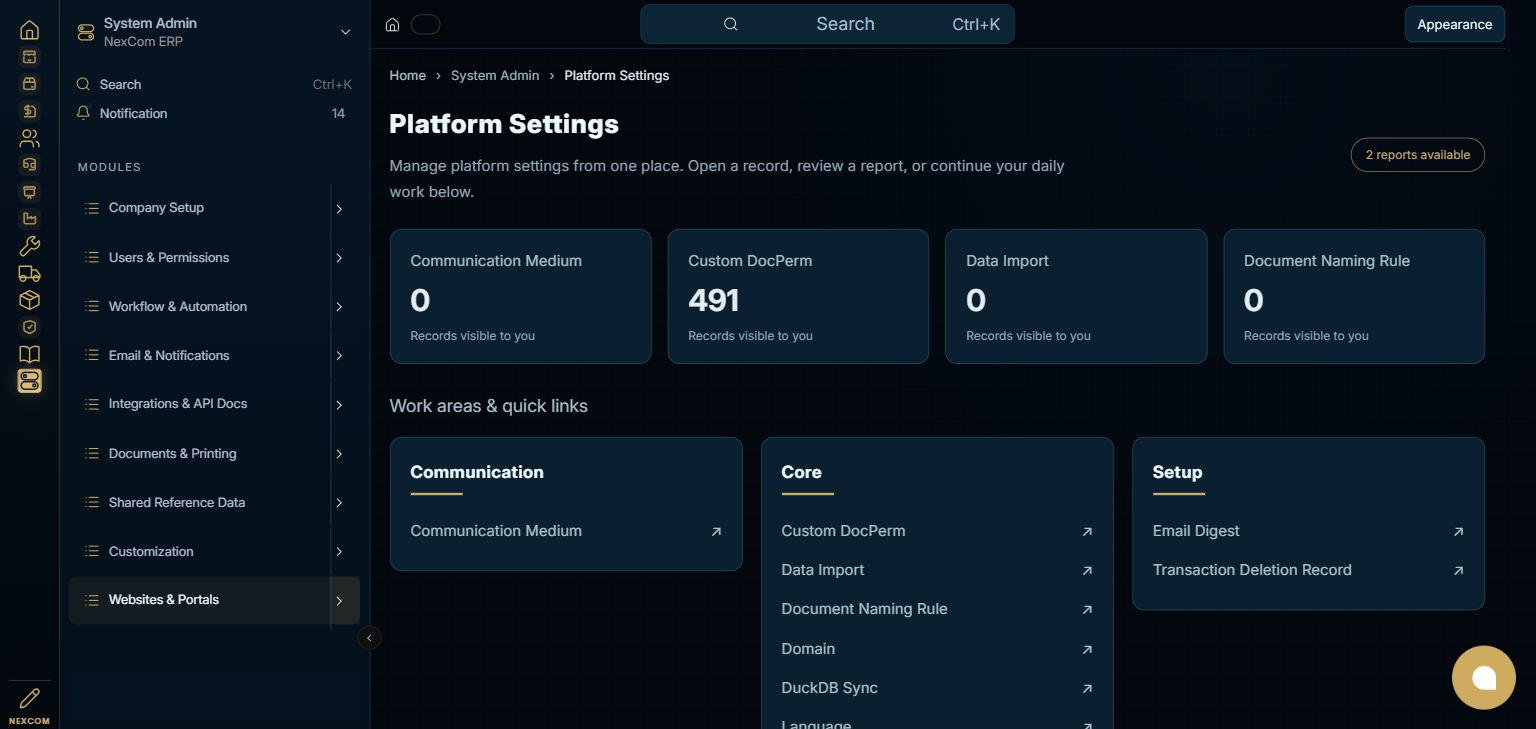Select the Company Setup module label
The image size is (1536, 729).
156,208
